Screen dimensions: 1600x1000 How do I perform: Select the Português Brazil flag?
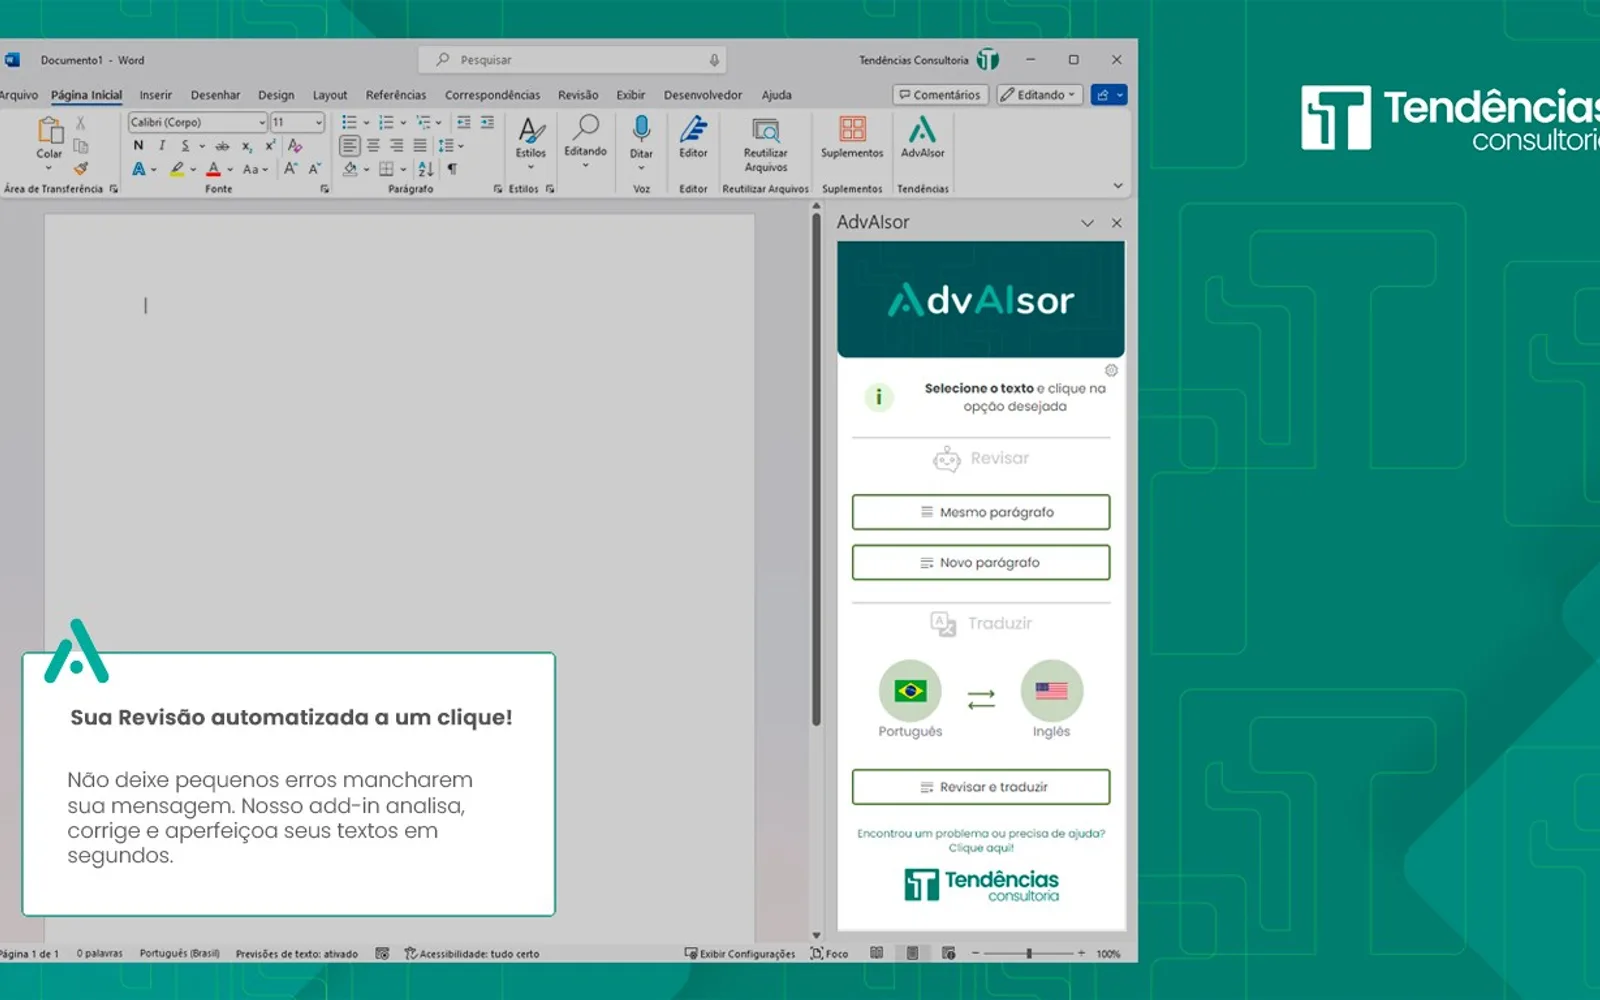point(910,691)
